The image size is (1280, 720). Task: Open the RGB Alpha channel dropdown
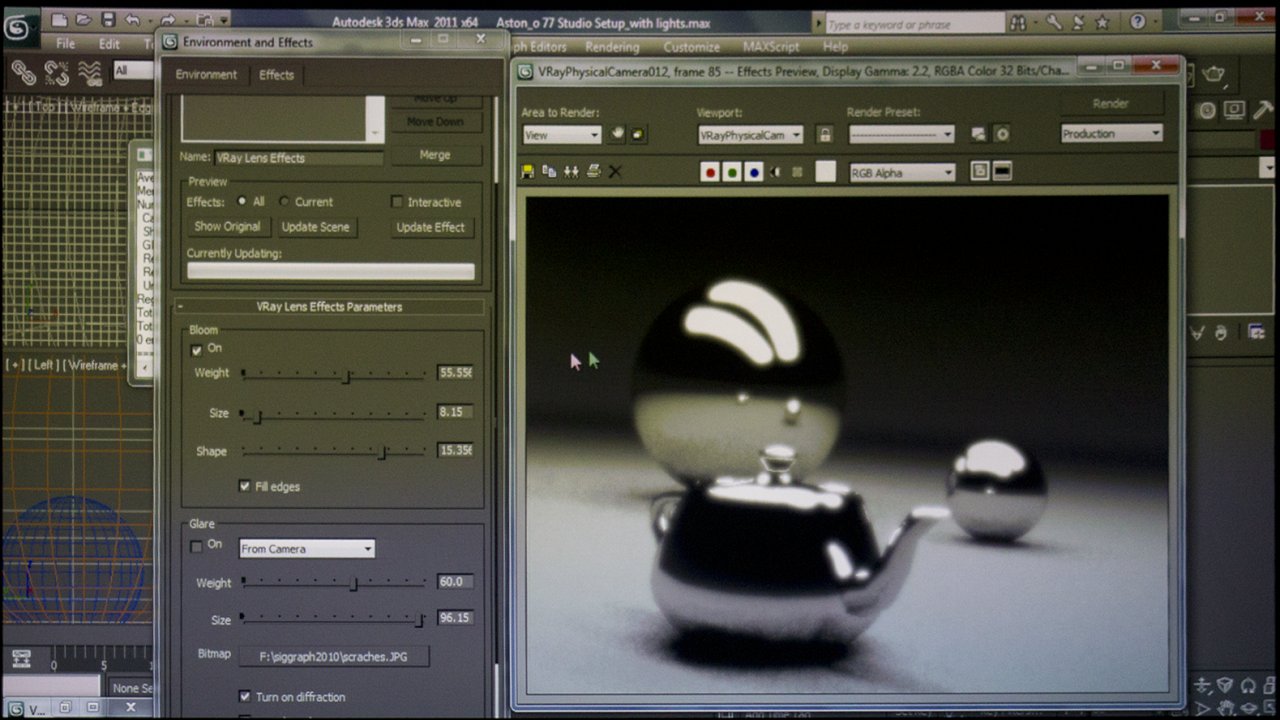pyautogui.click(x=902, y=173)
